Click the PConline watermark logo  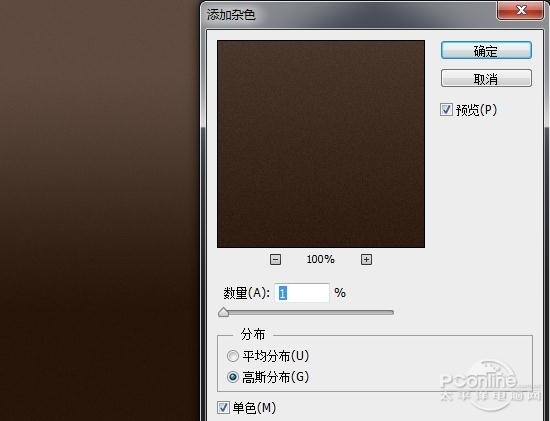490,386
